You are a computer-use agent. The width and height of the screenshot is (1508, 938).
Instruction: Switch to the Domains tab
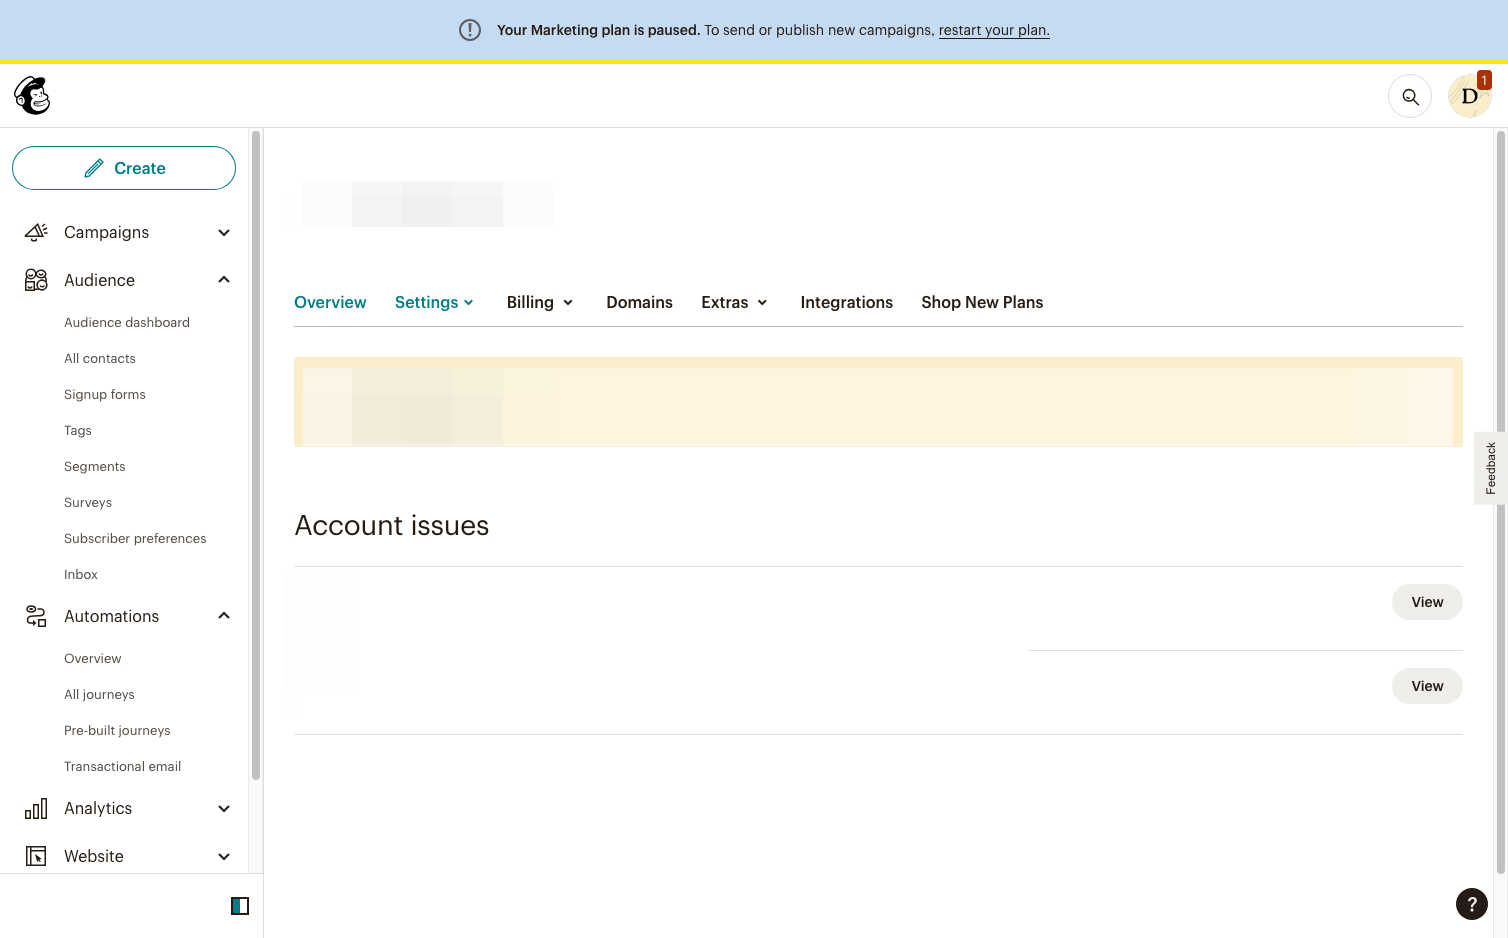639,302
